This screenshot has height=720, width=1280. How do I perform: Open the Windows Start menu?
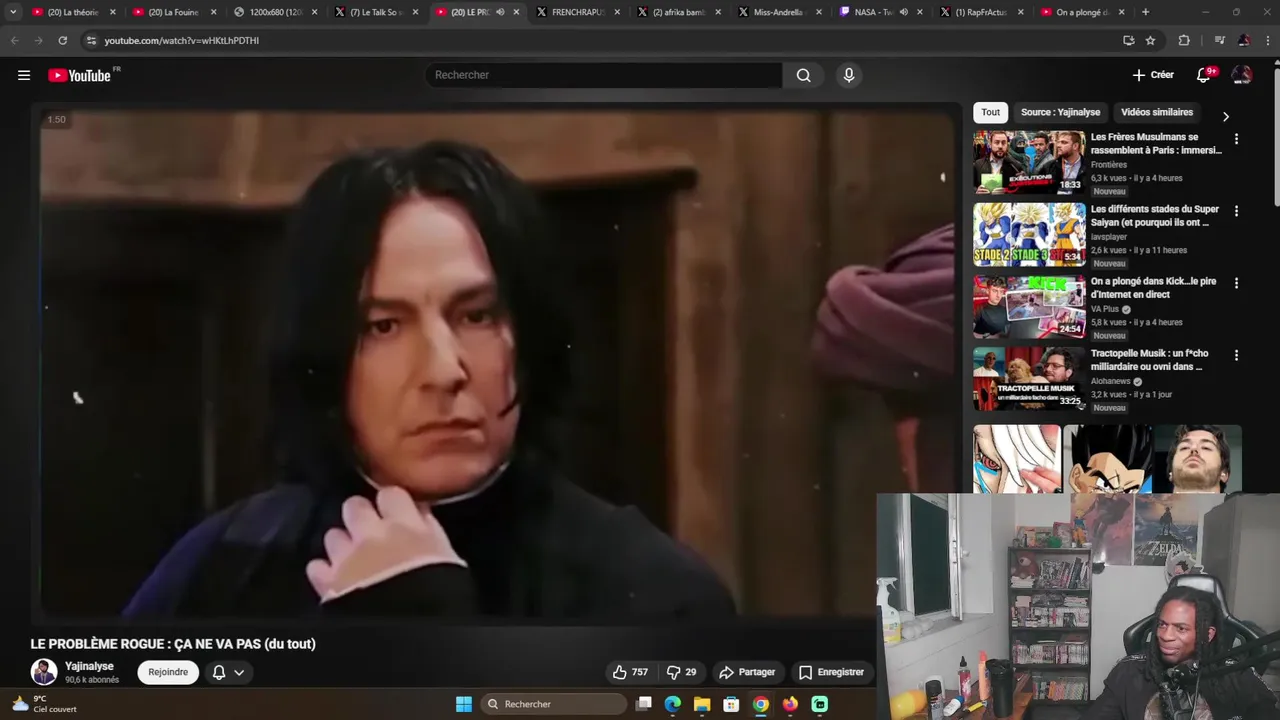click(464, 704)
